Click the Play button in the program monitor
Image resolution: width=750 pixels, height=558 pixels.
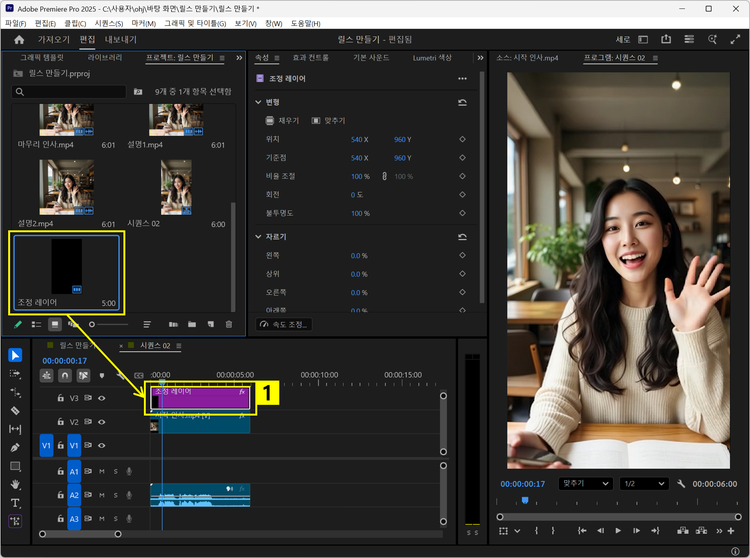click(x=619, y=531)
